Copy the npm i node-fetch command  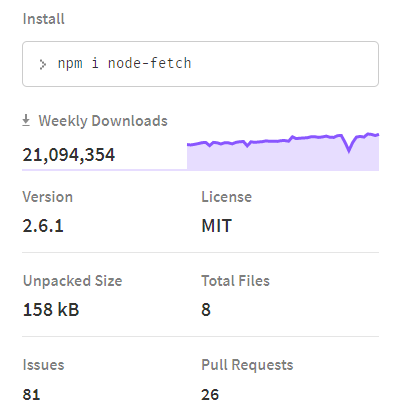124,63
